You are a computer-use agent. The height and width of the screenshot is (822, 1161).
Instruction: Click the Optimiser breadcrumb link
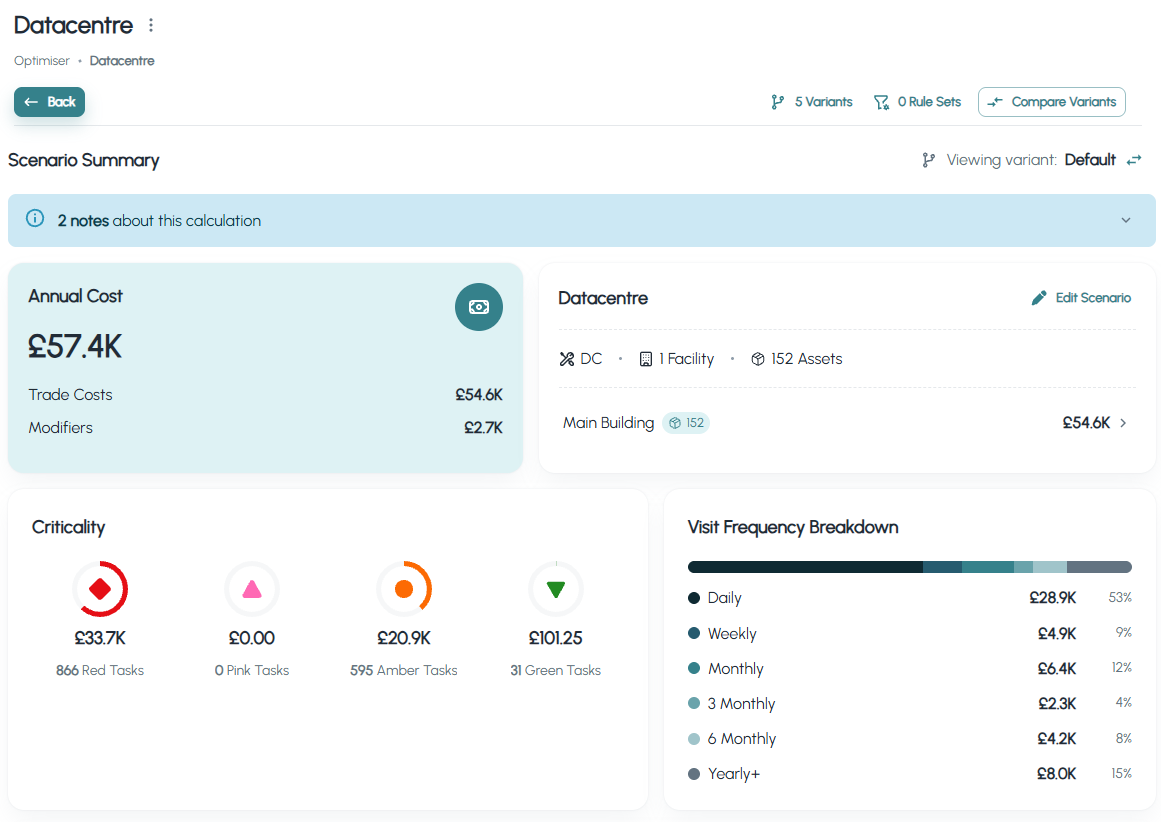41,61
